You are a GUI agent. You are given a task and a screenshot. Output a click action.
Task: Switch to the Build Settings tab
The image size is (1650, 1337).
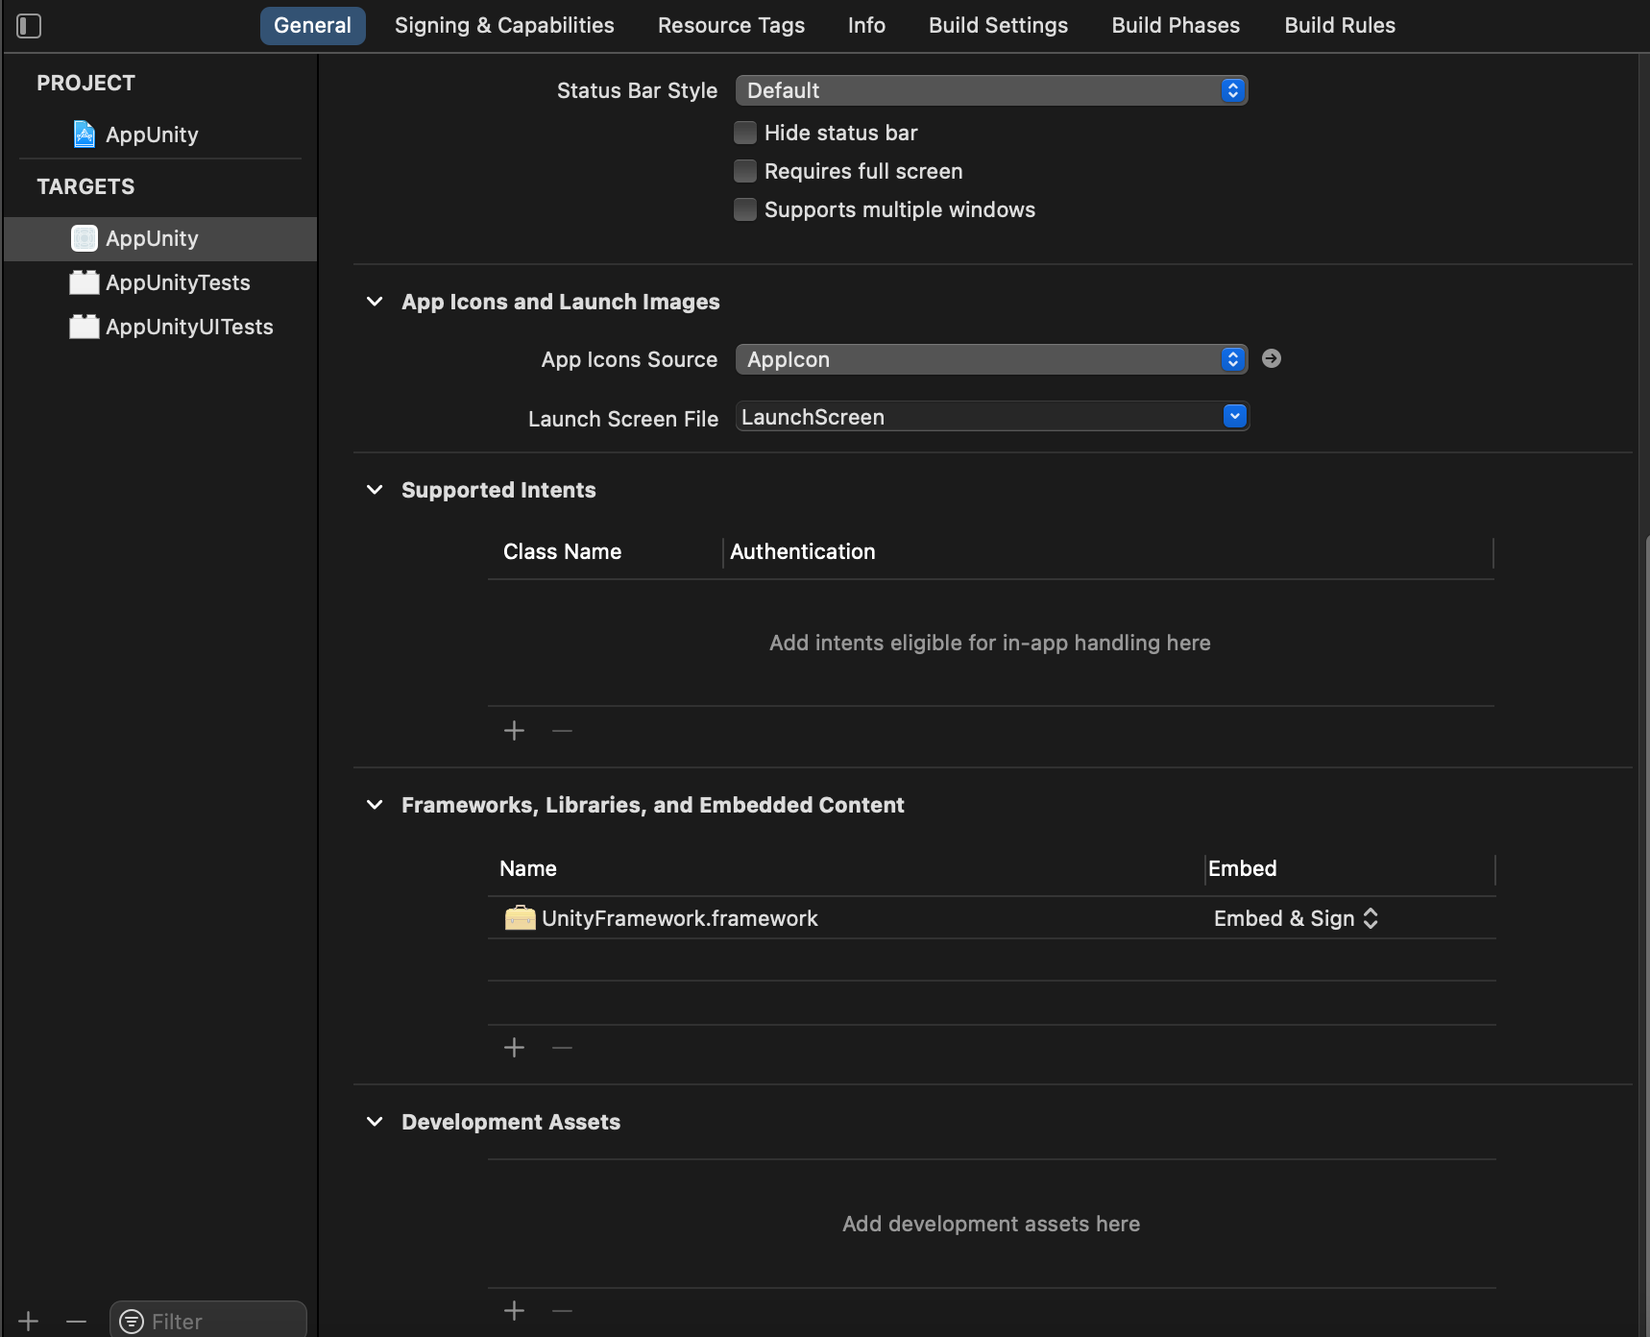pyautogui.click(x=998, y=26)
